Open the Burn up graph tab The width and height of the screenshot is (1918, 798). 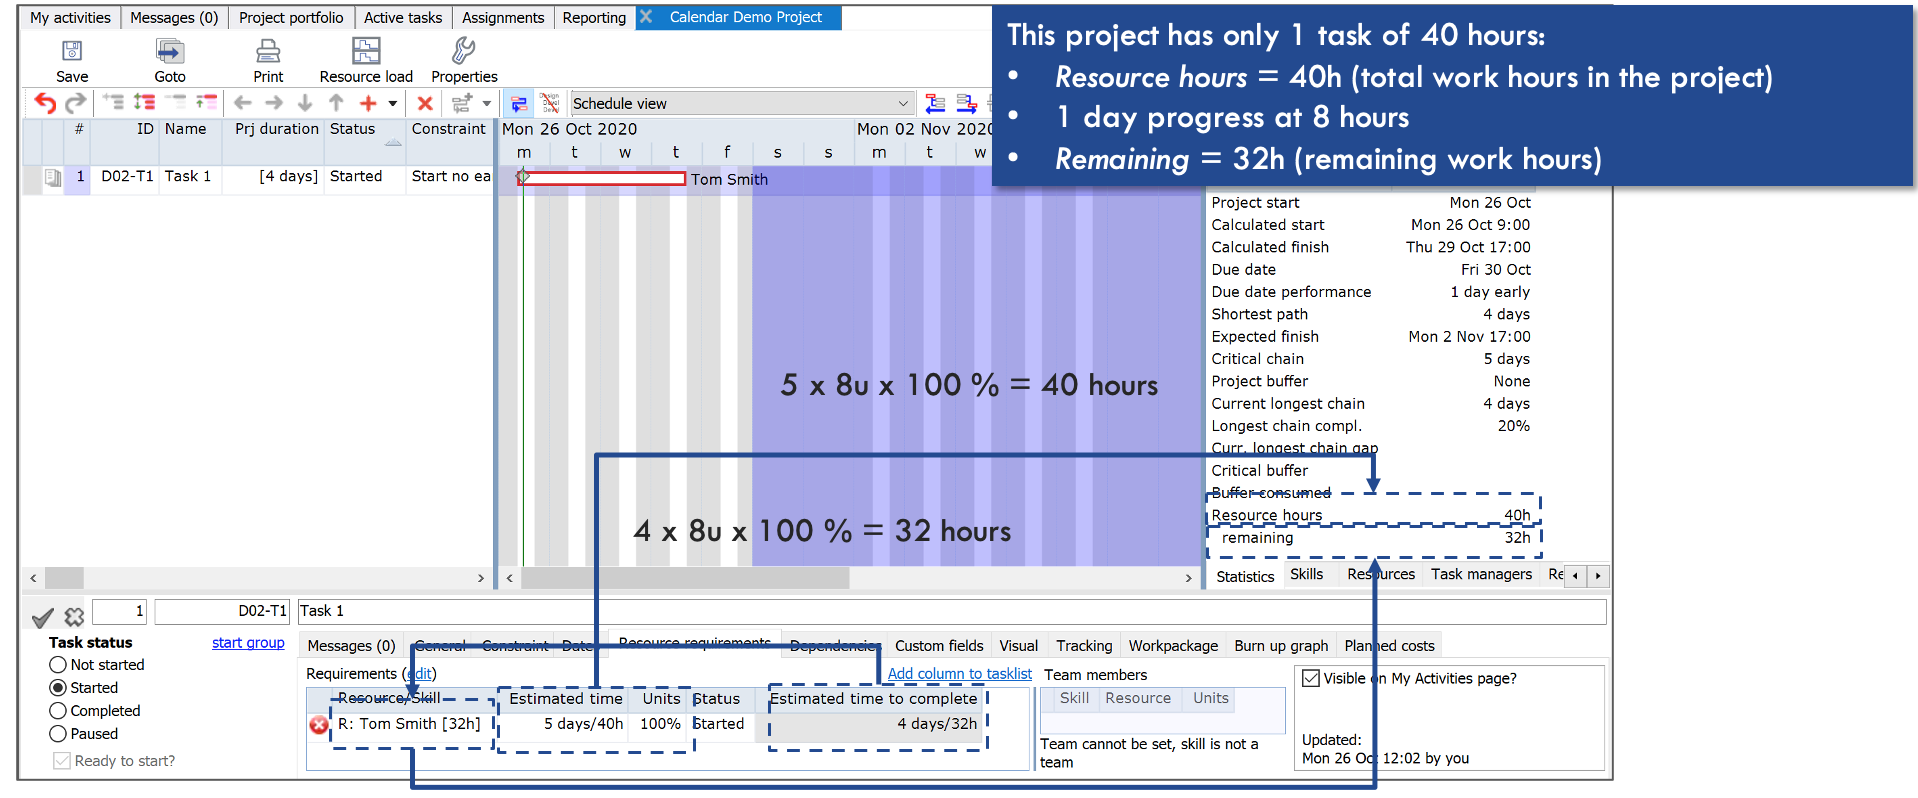1281,646
